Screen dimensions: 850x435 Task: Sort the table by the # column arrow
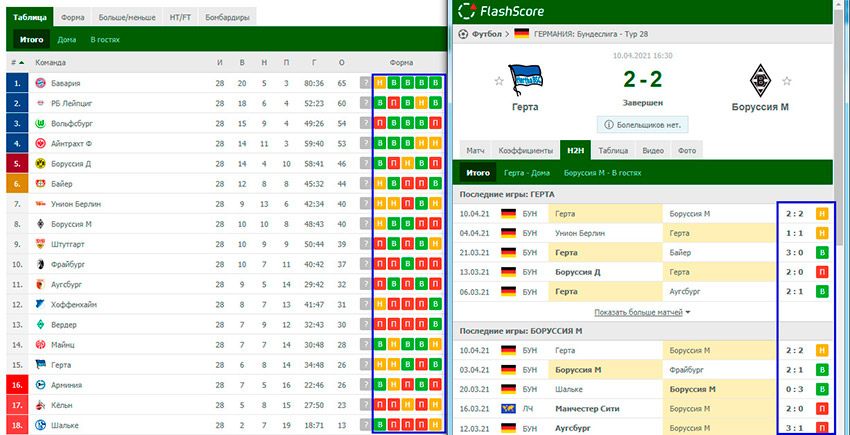click(x=21, y=63)
